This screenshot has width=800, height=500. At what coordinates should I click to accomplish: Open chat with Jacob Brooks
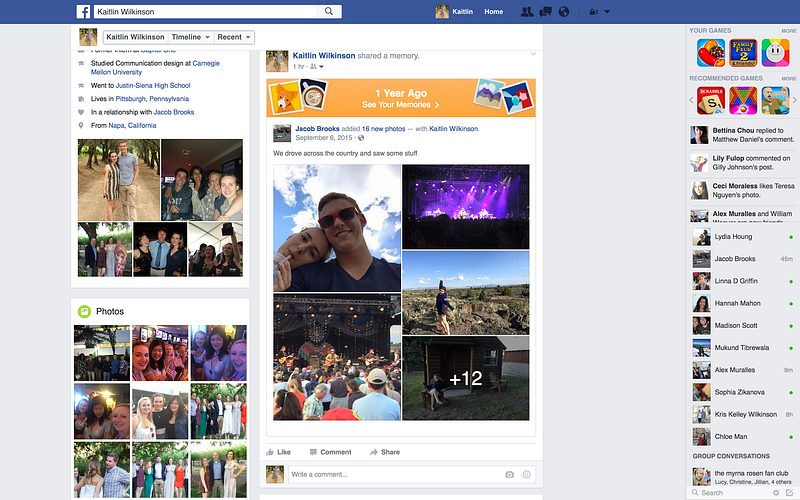pos(743,259)
